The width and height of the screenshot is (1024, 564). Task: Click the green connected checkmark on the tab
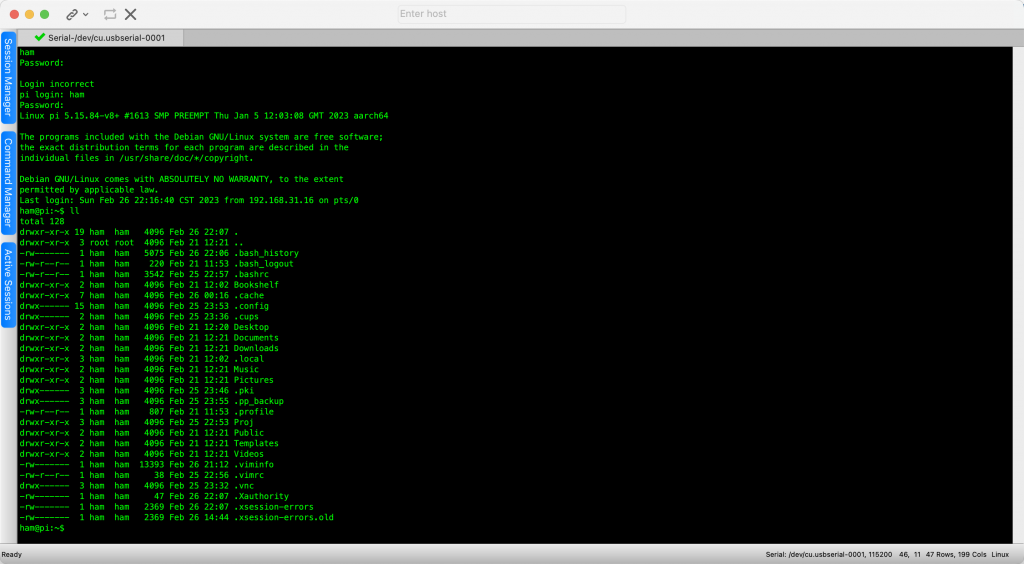[x=40, y=38]
